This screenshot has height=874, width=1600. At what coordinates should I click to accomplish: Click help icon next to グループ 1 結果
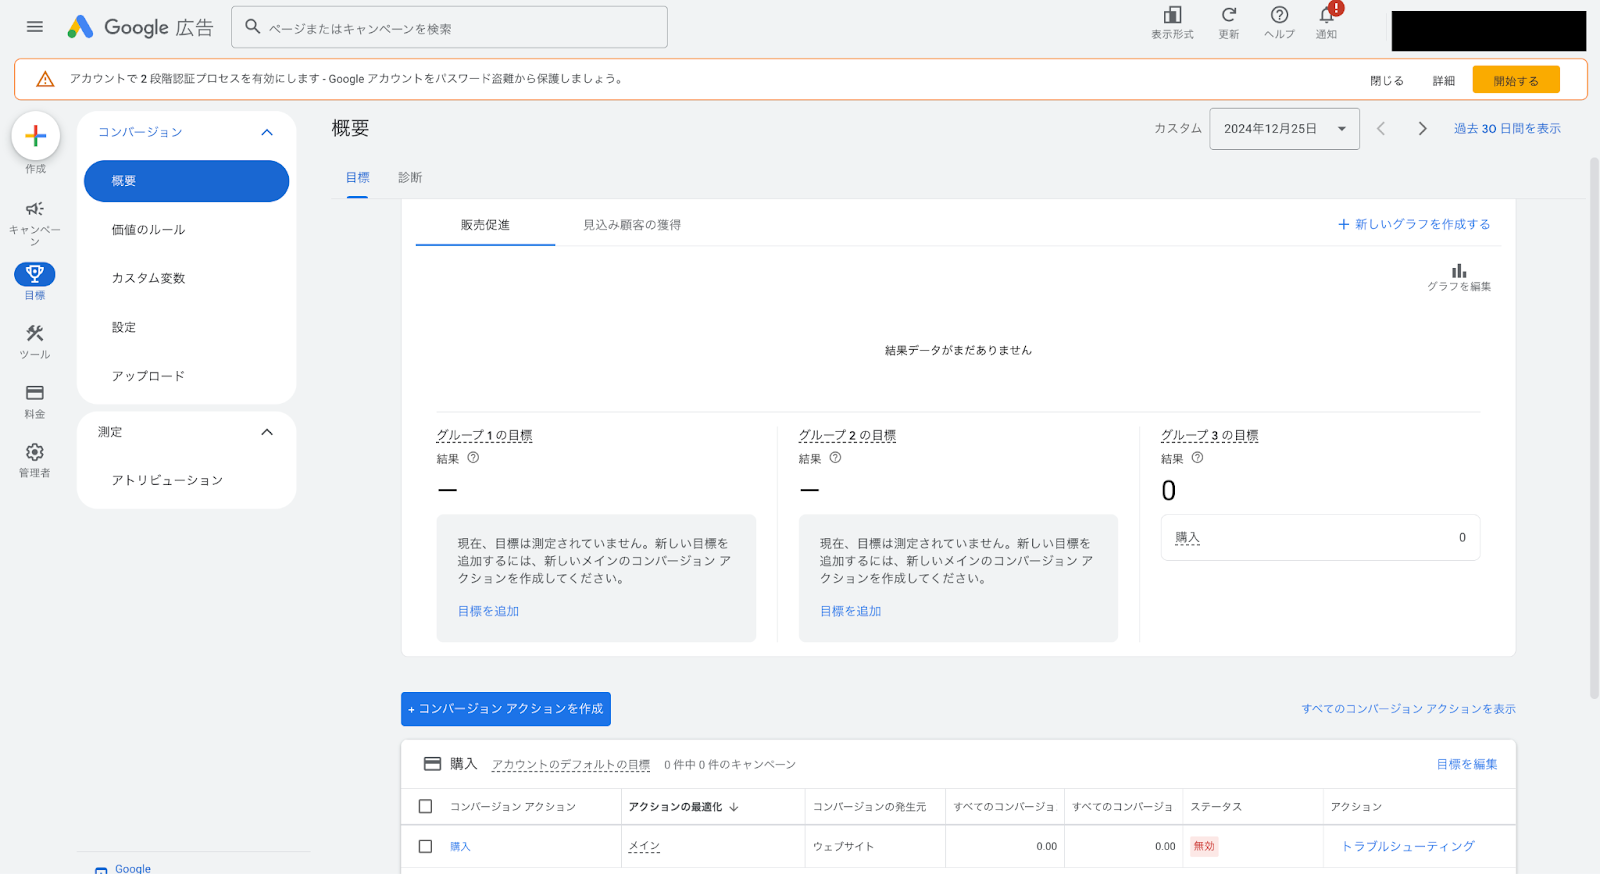coord(473,458)
